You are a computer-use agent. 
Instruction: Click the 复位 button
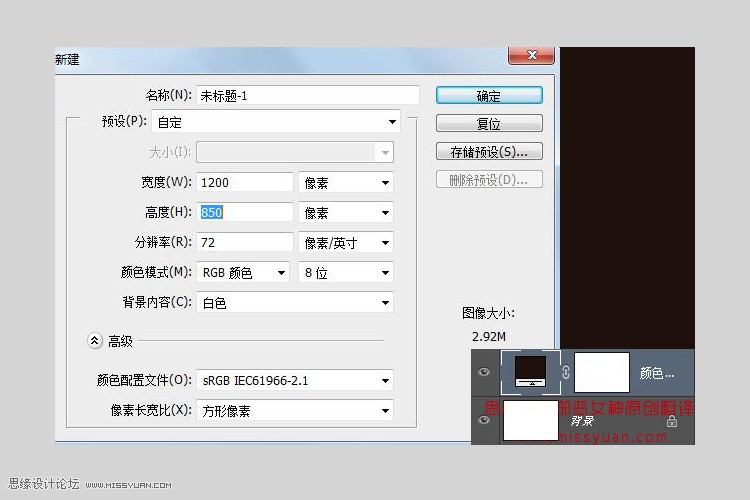(x=489, y=123)
